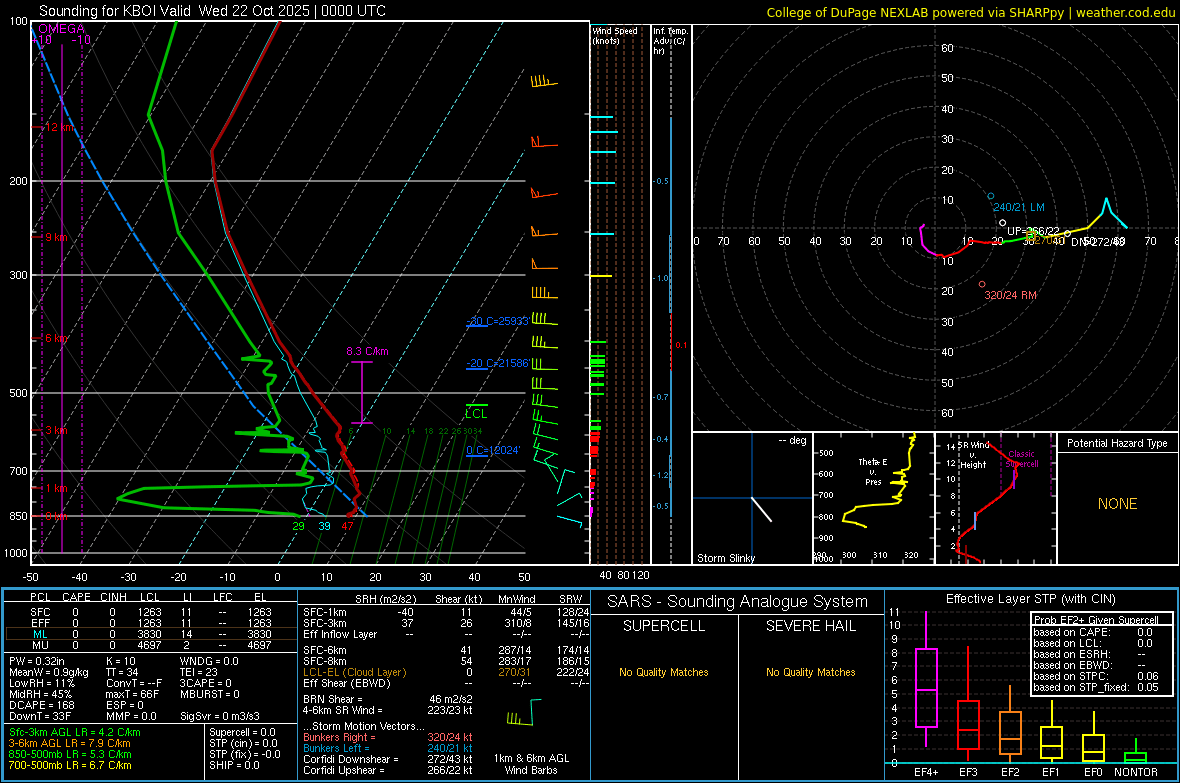Click the Bunkers Right mover circle on hodograph
The image size is (1180, 783).
(x=982, y=285)
